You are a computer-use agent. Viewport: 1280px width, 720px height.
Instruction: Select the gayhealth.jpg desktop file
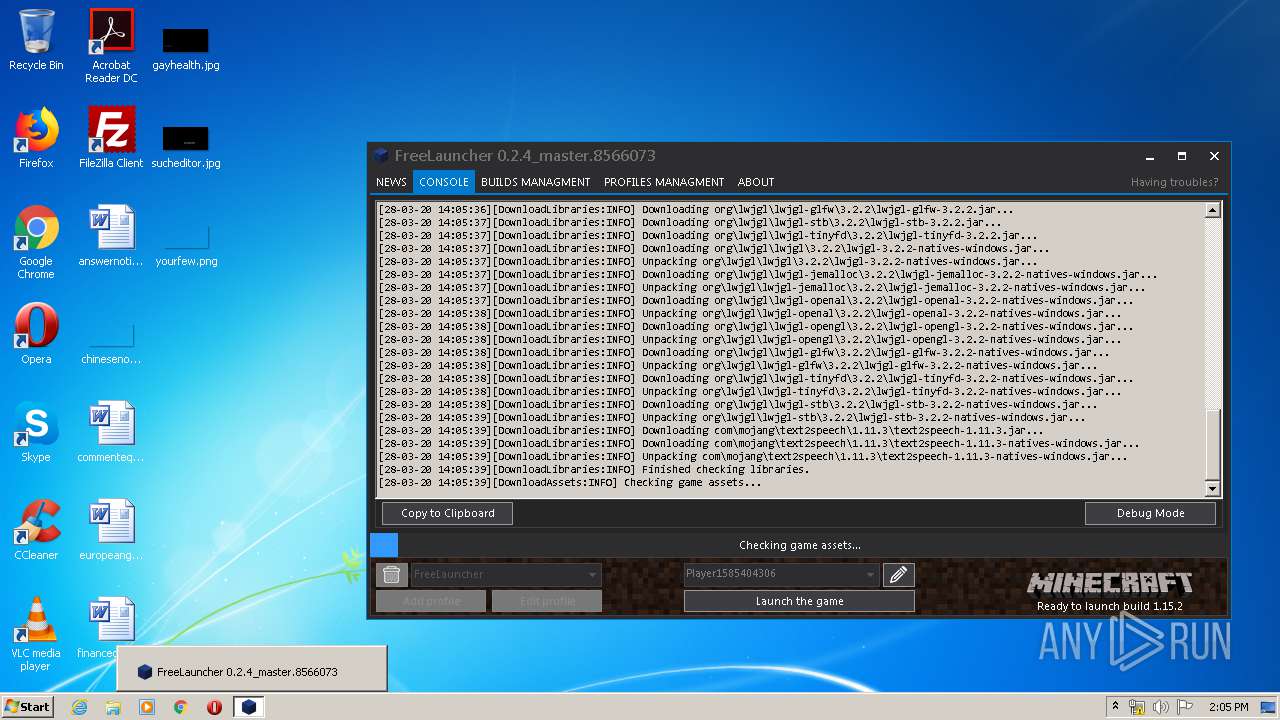click(x=186, y=48)
